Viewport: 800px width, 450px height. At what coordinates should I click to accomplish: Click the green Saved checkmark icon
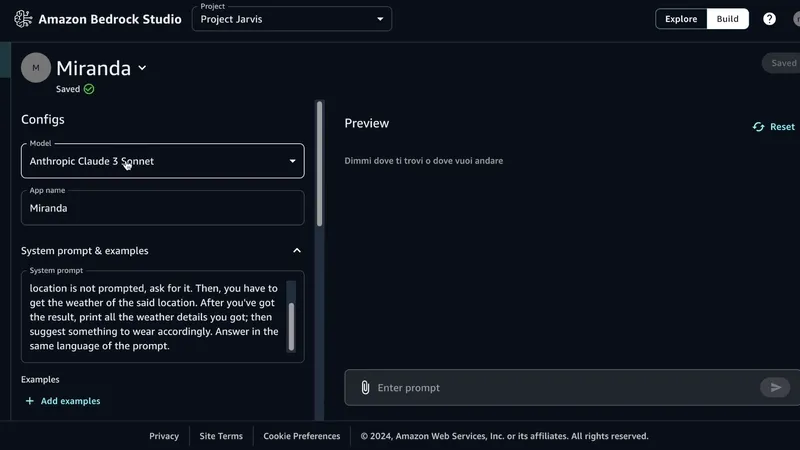tap(89, 89)
